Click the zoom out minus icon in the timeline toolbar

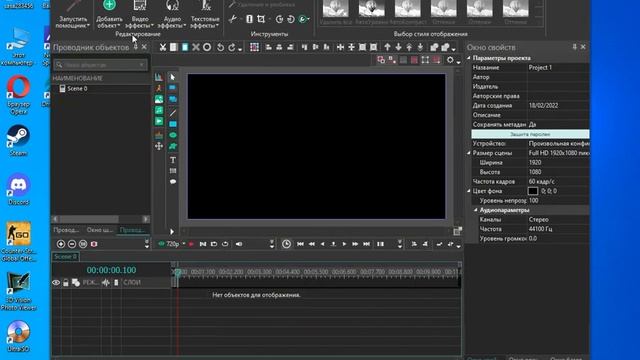[x=72, y=244]
